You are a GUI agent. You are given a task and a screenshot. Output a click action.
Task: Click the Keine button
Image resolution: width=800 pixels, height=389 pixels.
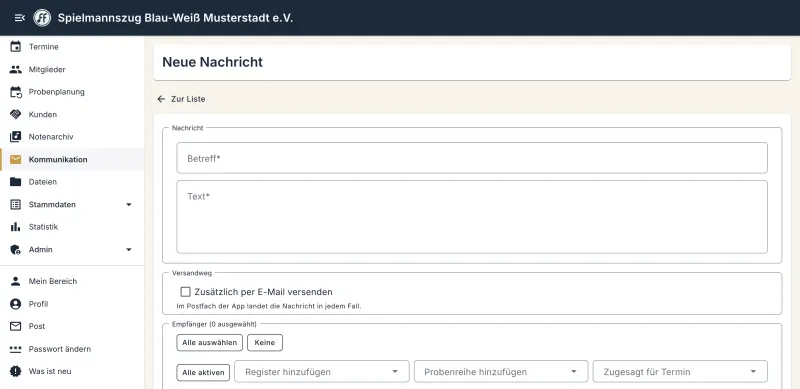pyautogui.click(x=265, y=343)
